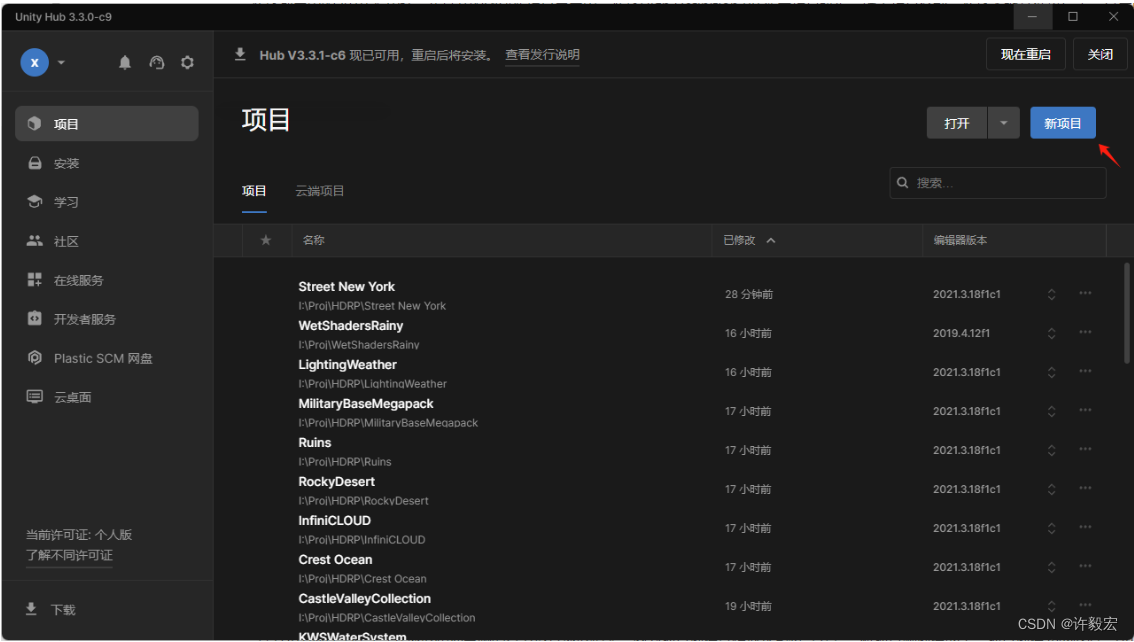Click the New Project button
The image size is (1134, 642).
[1062, 123]
